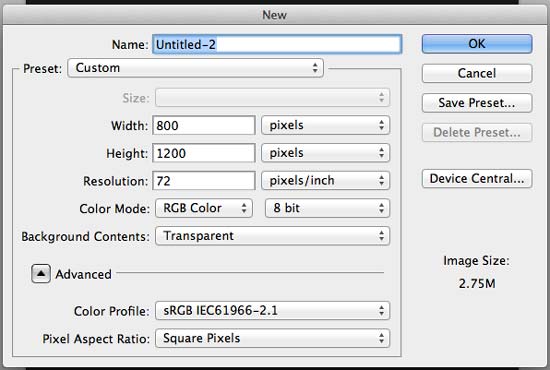Image resolution: width=550 pixels, height=370 pixels.
Task: Click Save Preset button
Action: point(477,103)
